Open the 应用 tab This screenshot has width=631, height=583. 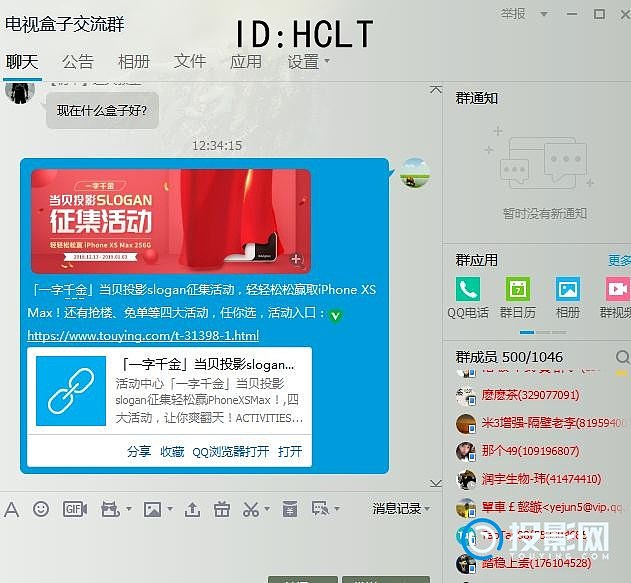coord(245,62)
